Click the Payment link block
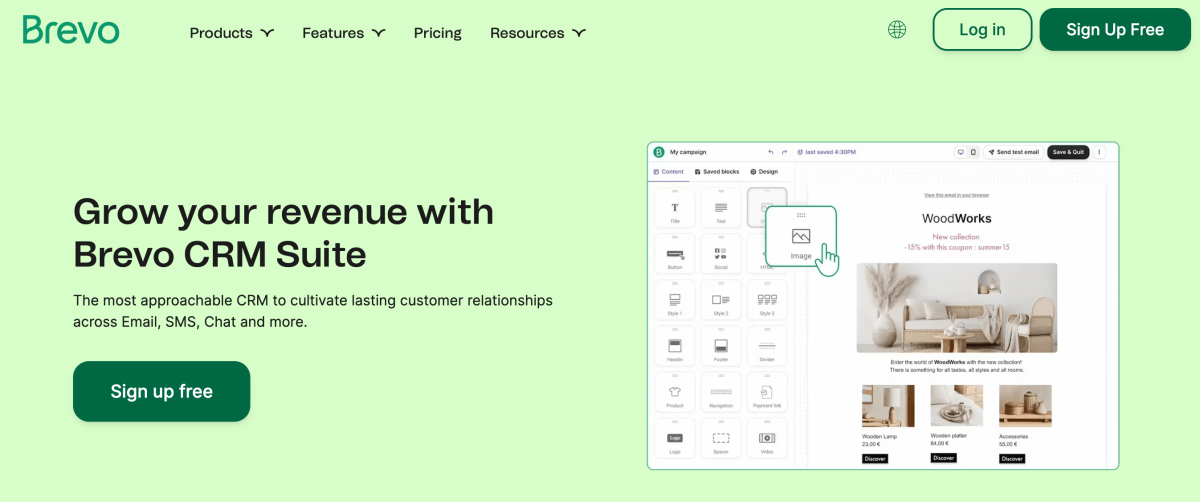Viewport: 1200px width, 502px height. pos(767,395)
